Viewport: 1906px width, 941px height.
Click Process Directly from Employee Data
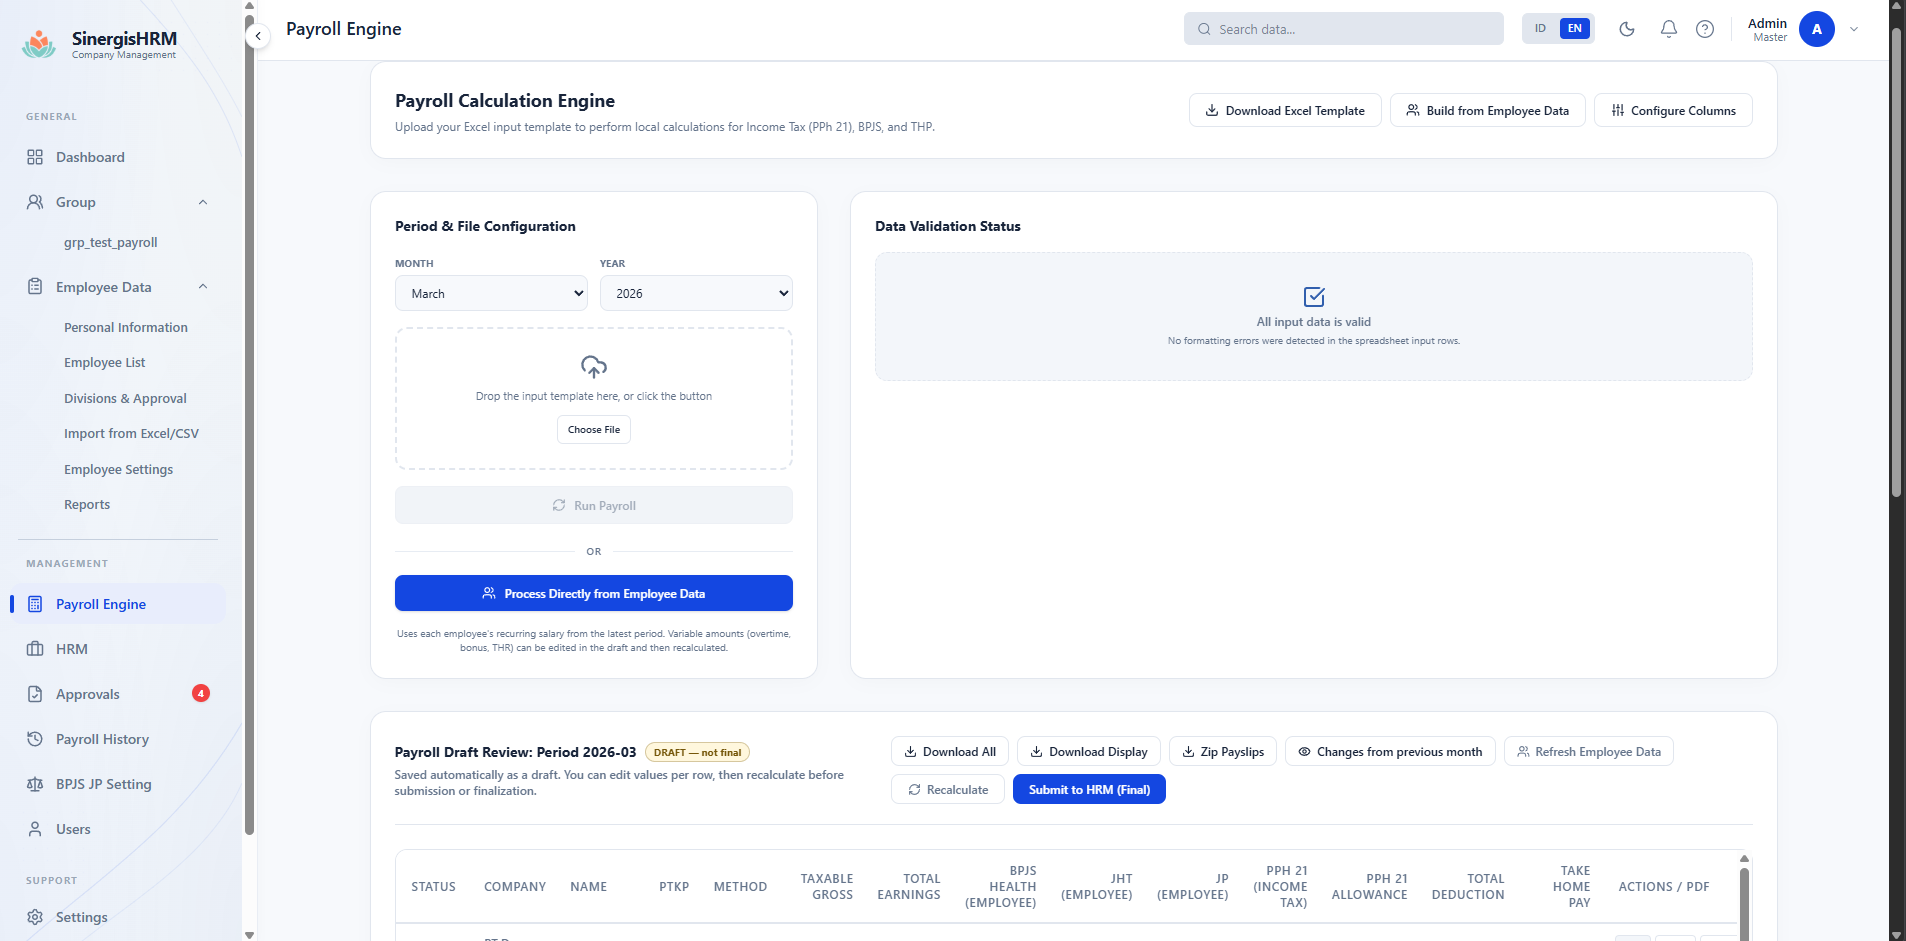(x=594, y=593)
